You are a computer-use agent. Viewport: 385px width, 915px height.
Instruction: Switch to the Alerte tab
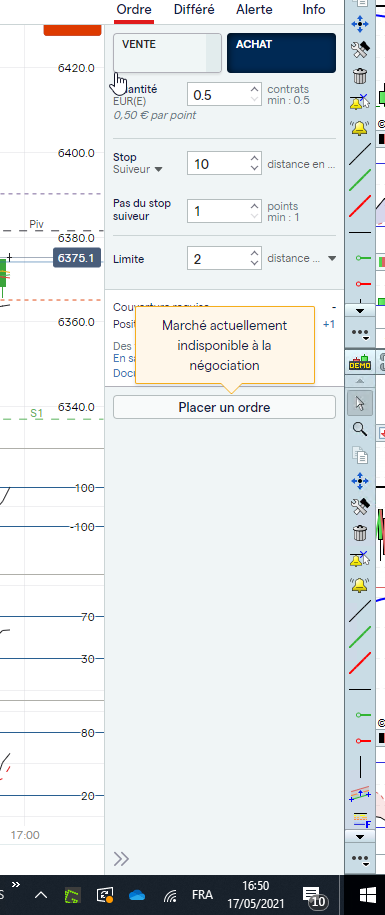click(254, 9)
